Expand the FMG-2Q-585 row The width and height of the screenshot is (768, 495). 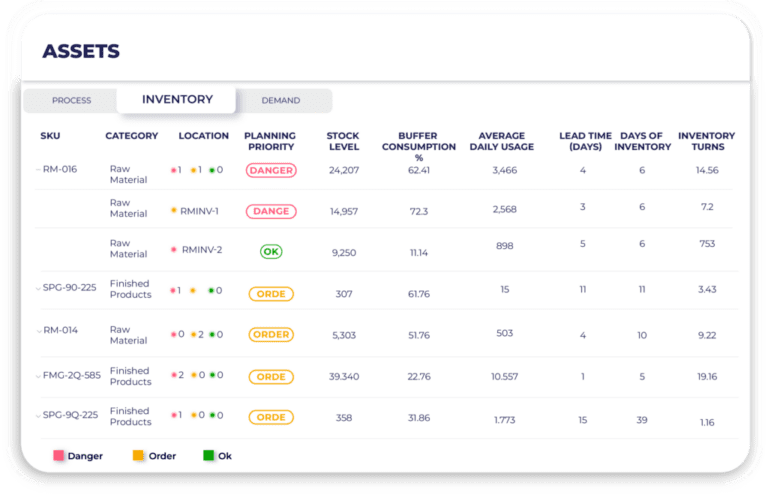pyautogui.click(x=38, y=376)
